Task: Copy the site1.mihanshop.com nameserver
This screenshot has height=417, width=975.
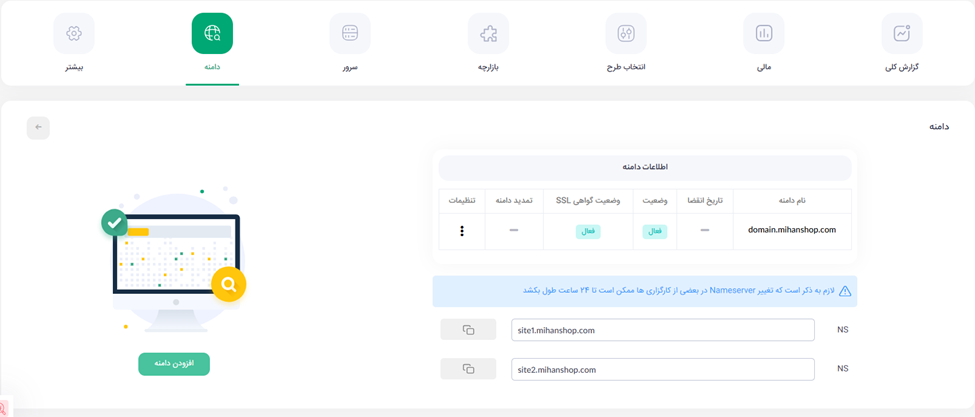Action: pyautogui.click(x=468, y=330)
